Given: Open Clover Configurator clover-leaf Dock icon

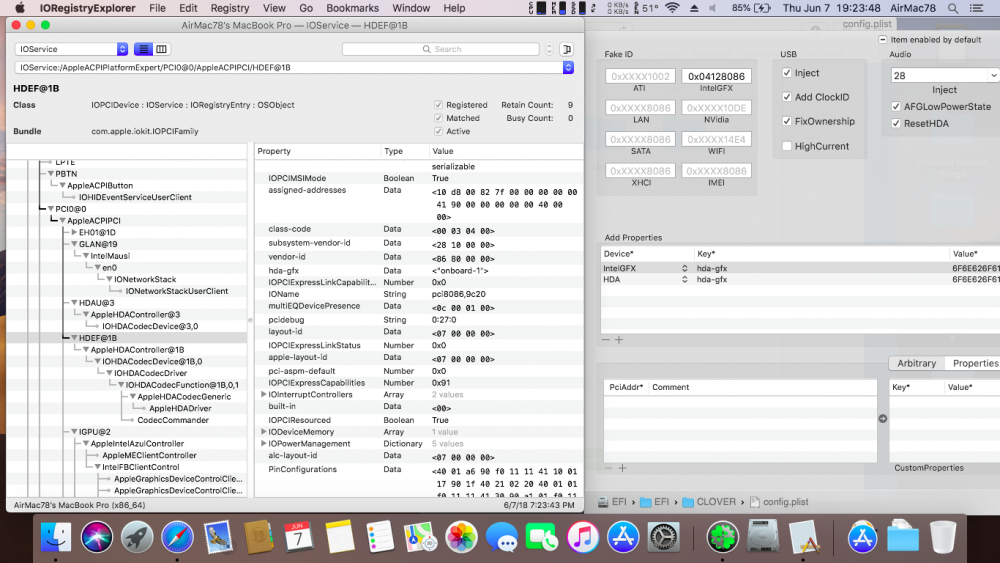Looking at the screenshot, I should click(x=722, y=537).
